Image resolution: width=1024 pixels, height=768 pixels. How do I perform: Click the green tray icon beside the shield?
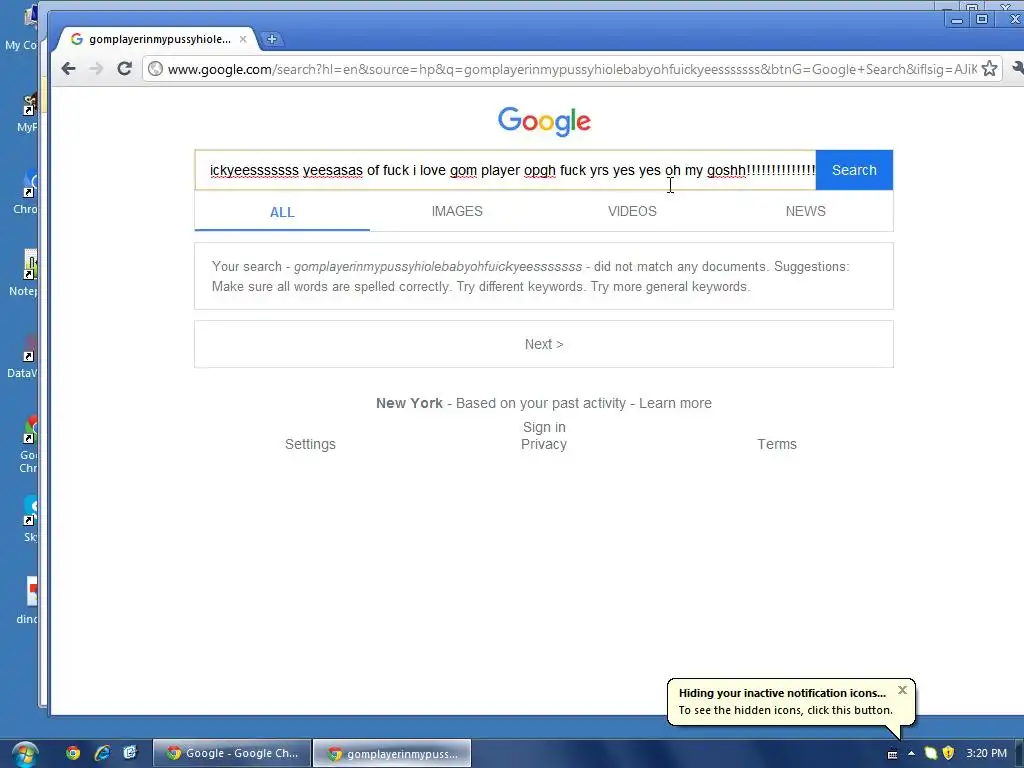point(931,753)
